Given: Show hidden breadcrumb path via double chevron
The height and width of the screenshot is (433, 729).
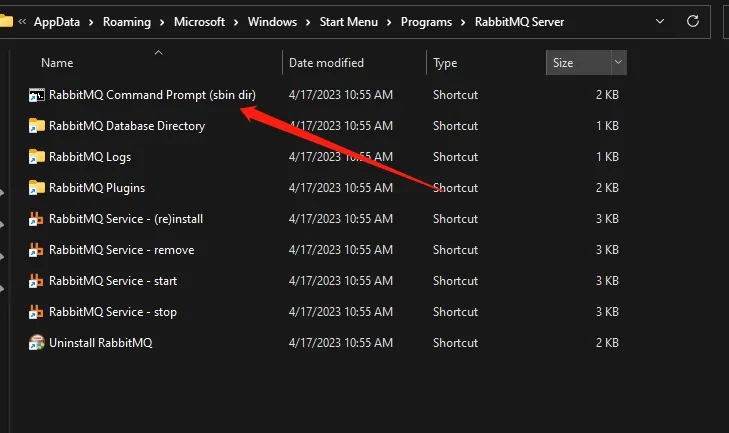Looking at the screenshot, I should [22, 21].
